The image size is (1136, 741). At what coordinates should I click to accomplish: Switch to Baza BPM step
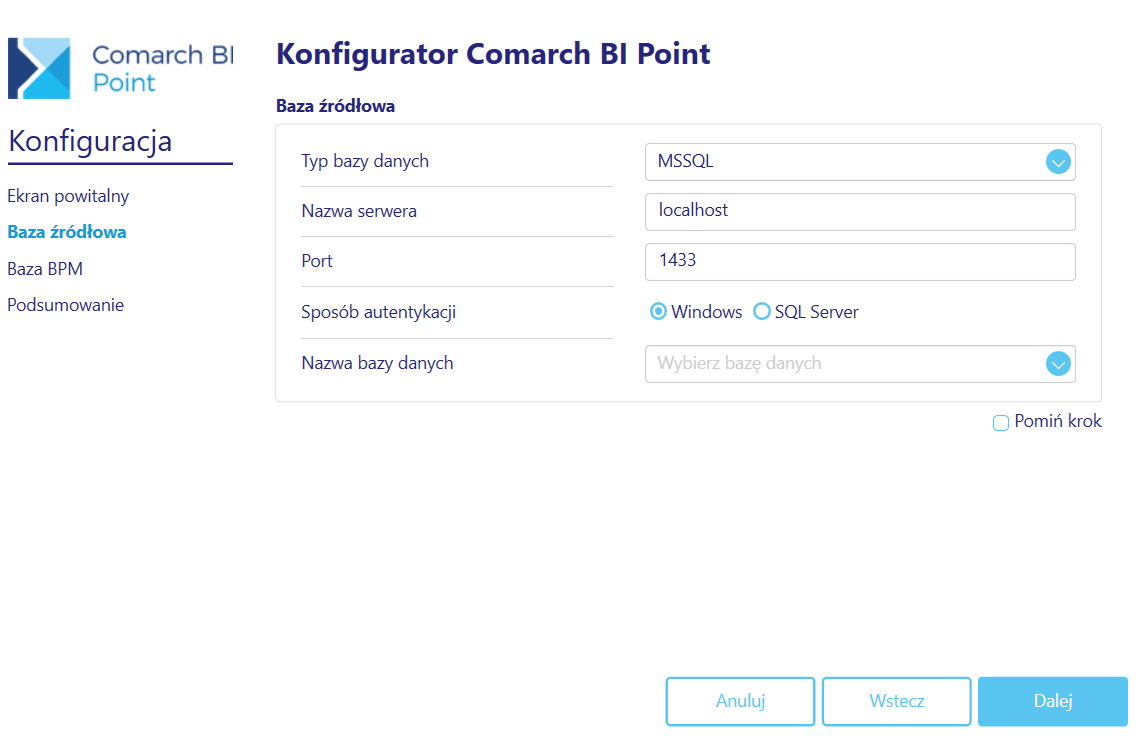tap(45, 269)
